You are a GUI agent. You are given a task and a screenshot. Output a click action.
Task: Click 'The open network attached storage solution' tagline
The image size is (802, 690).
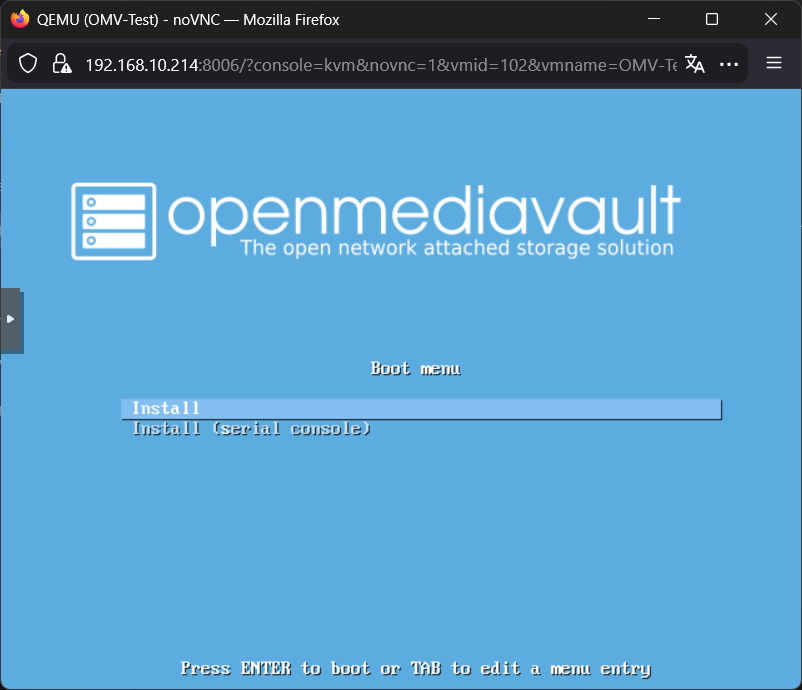[x=457, y=248]
